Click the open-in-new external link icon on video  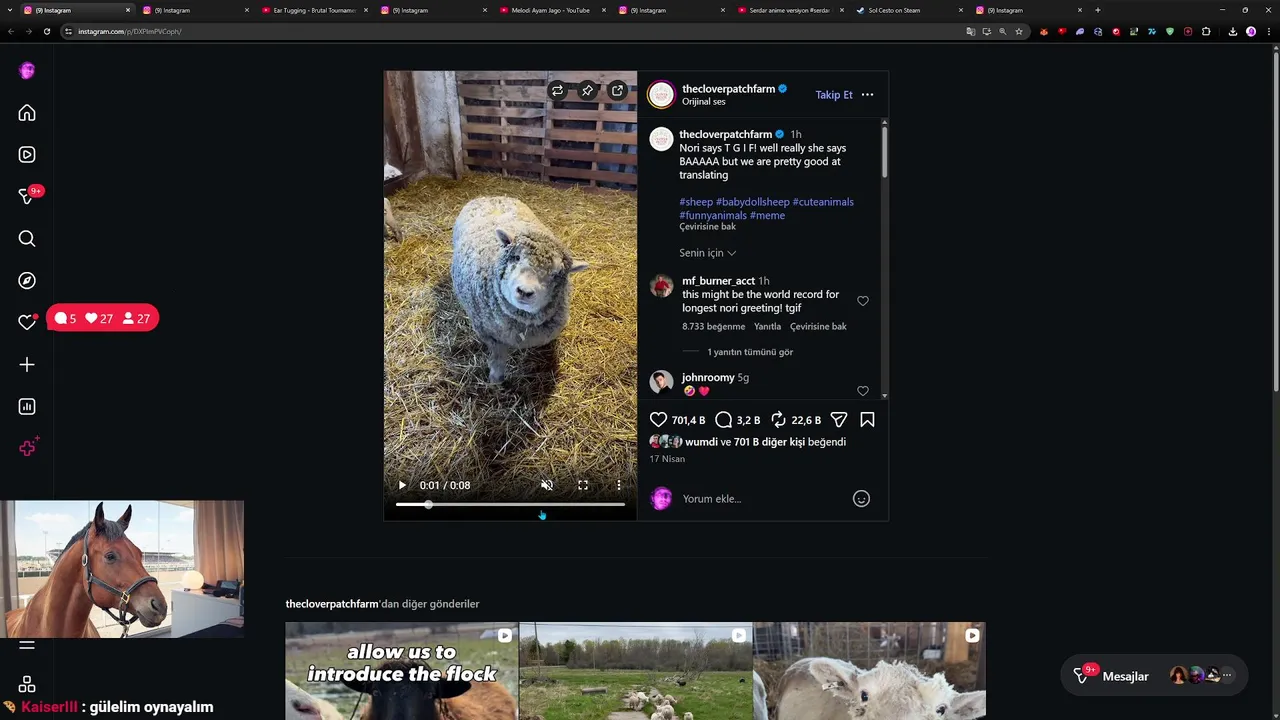pyautogui.click(x=617, y=91)
